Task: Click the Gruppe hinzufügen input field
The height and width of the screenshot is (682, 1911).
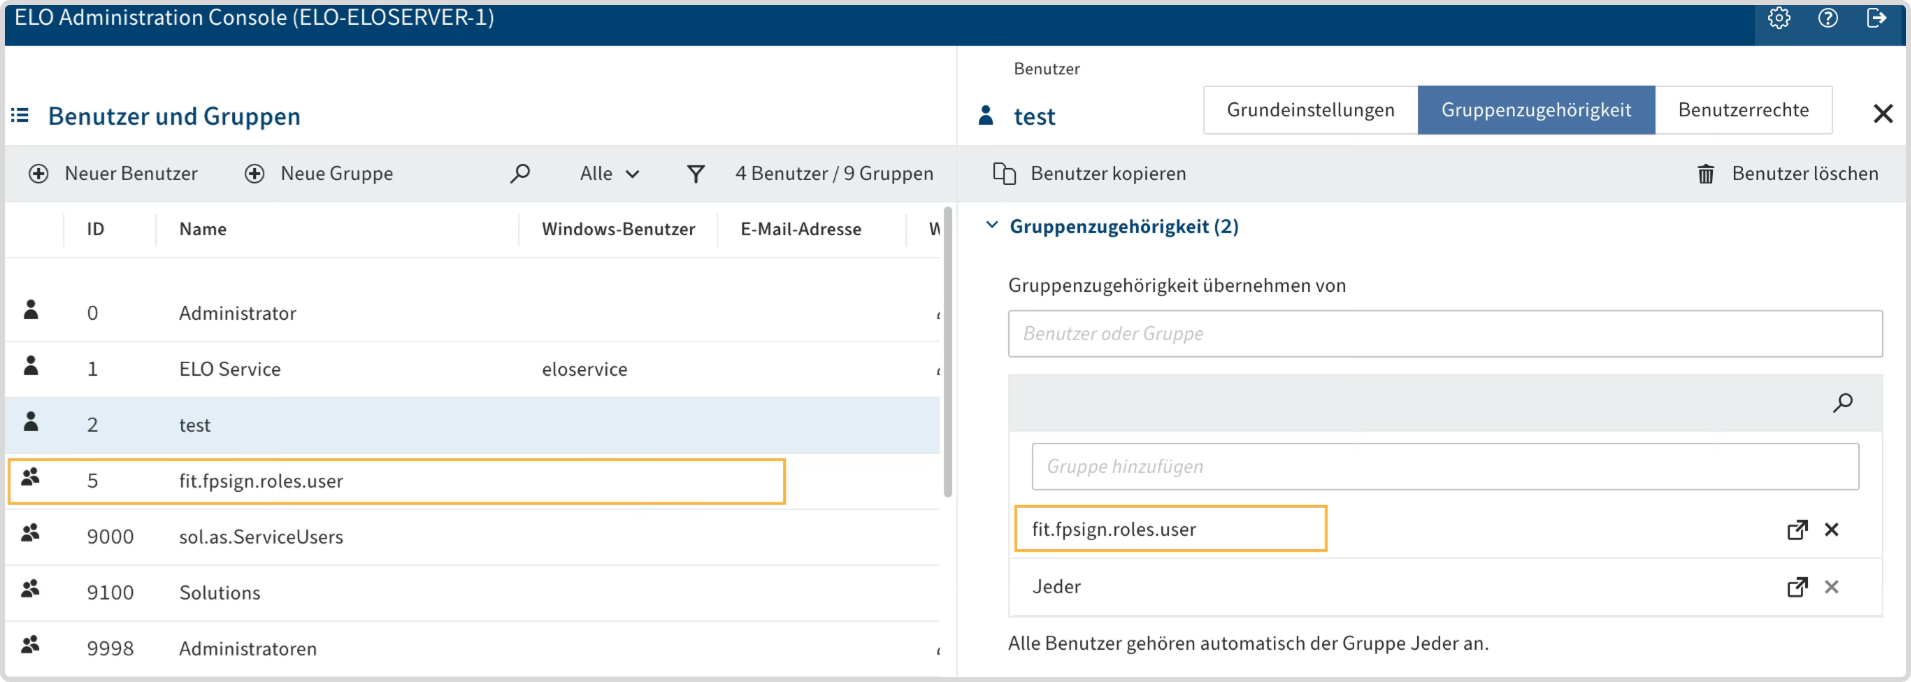Action: pos(1445,467)
